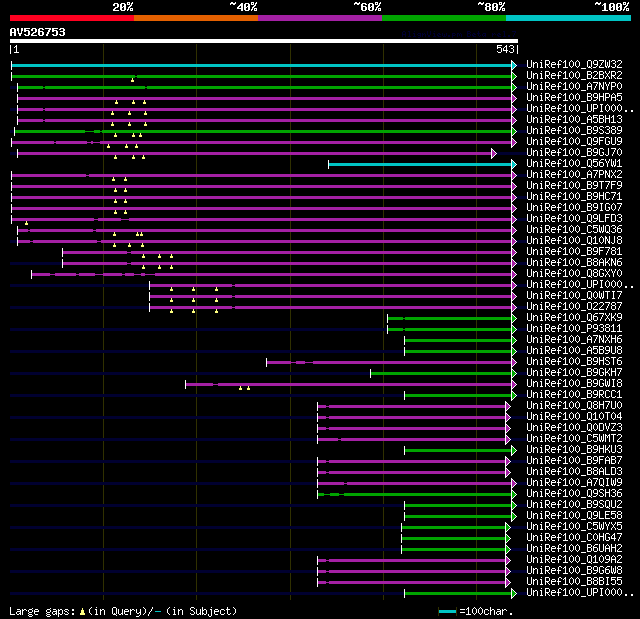Image resolution: width=640 pixels, height=619 pixels.
Task: Click the cyan 100char scale bar
Action: [x=447, y=611]
